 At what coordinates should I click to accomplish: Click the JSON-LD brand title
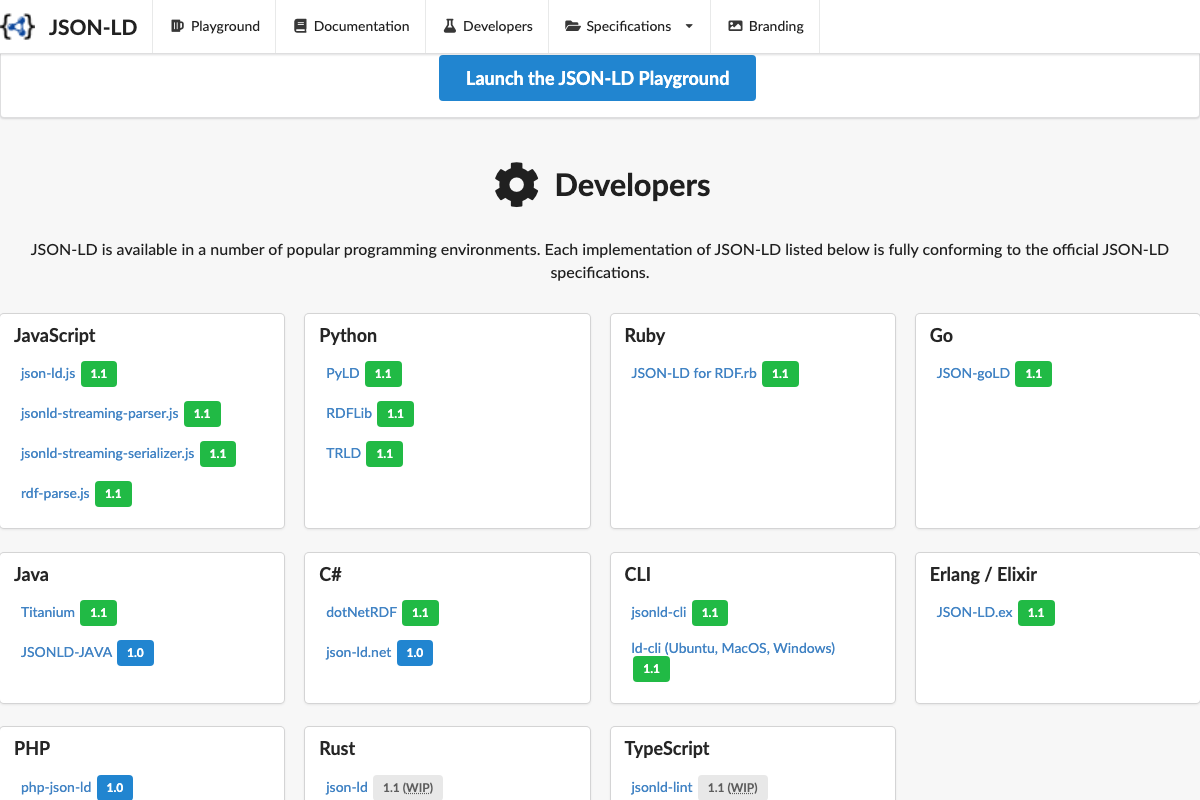(x=93, y=27)
